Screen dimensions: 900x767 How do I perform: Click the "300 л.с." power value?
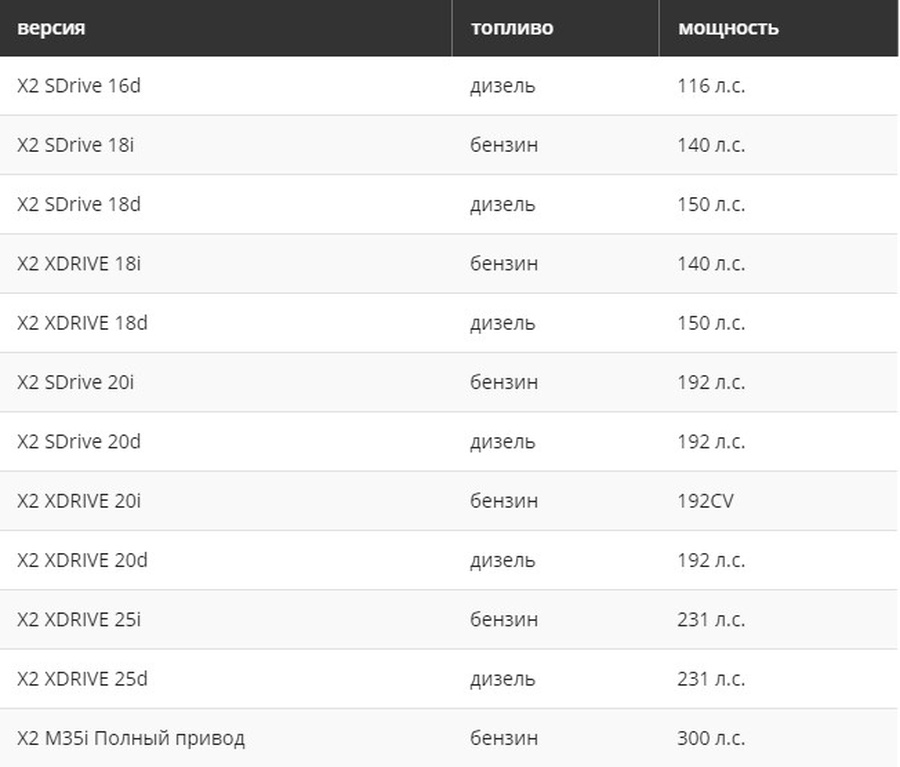coord(711,739)
